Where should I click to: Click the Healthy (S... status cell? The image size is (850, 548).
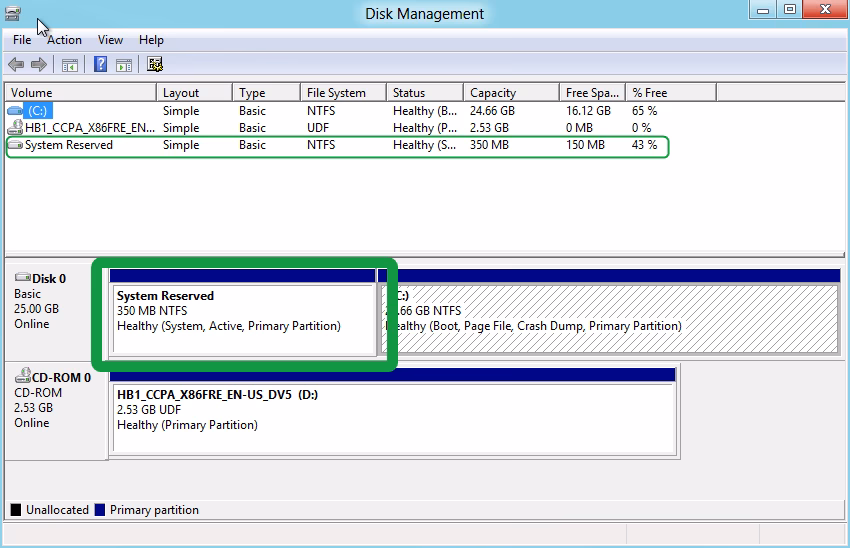(x=424, y=145)
